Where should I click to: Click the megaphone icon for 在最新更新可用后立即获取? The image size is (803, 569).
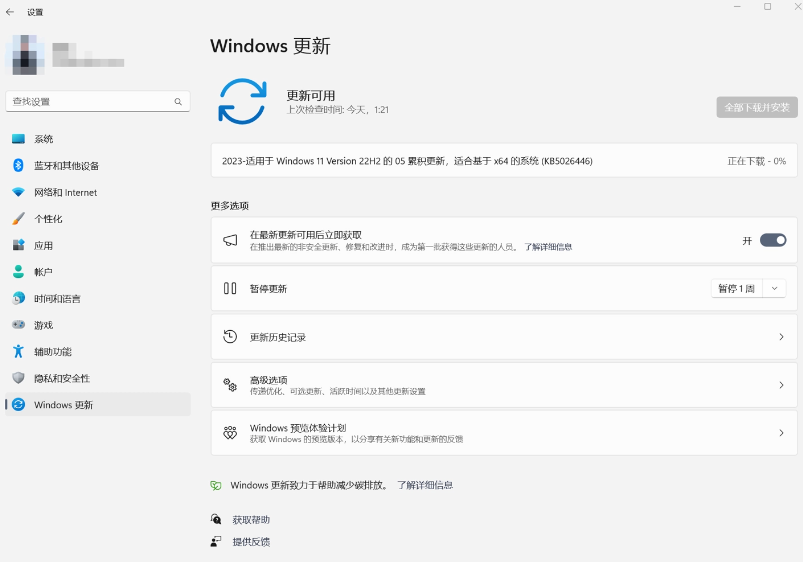click(230, 240)
